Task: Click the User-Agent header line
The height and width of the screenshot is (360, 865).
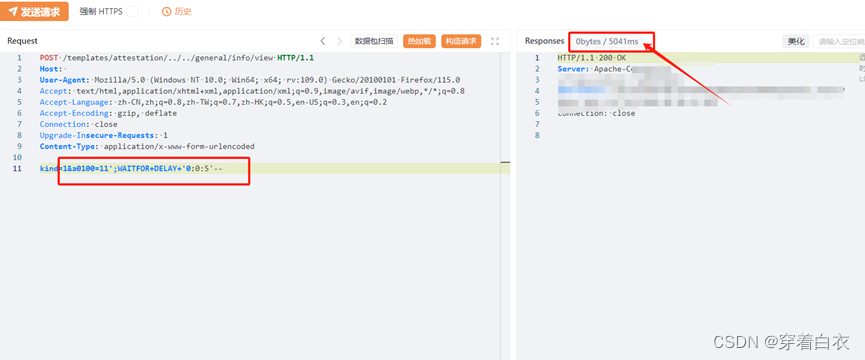Action: [250, 80]
